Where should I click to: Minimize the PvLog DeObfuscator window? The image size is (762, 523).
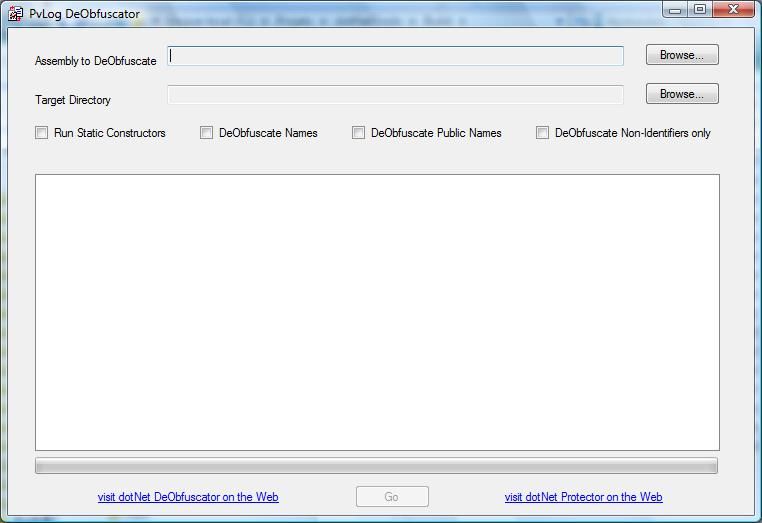677,10
